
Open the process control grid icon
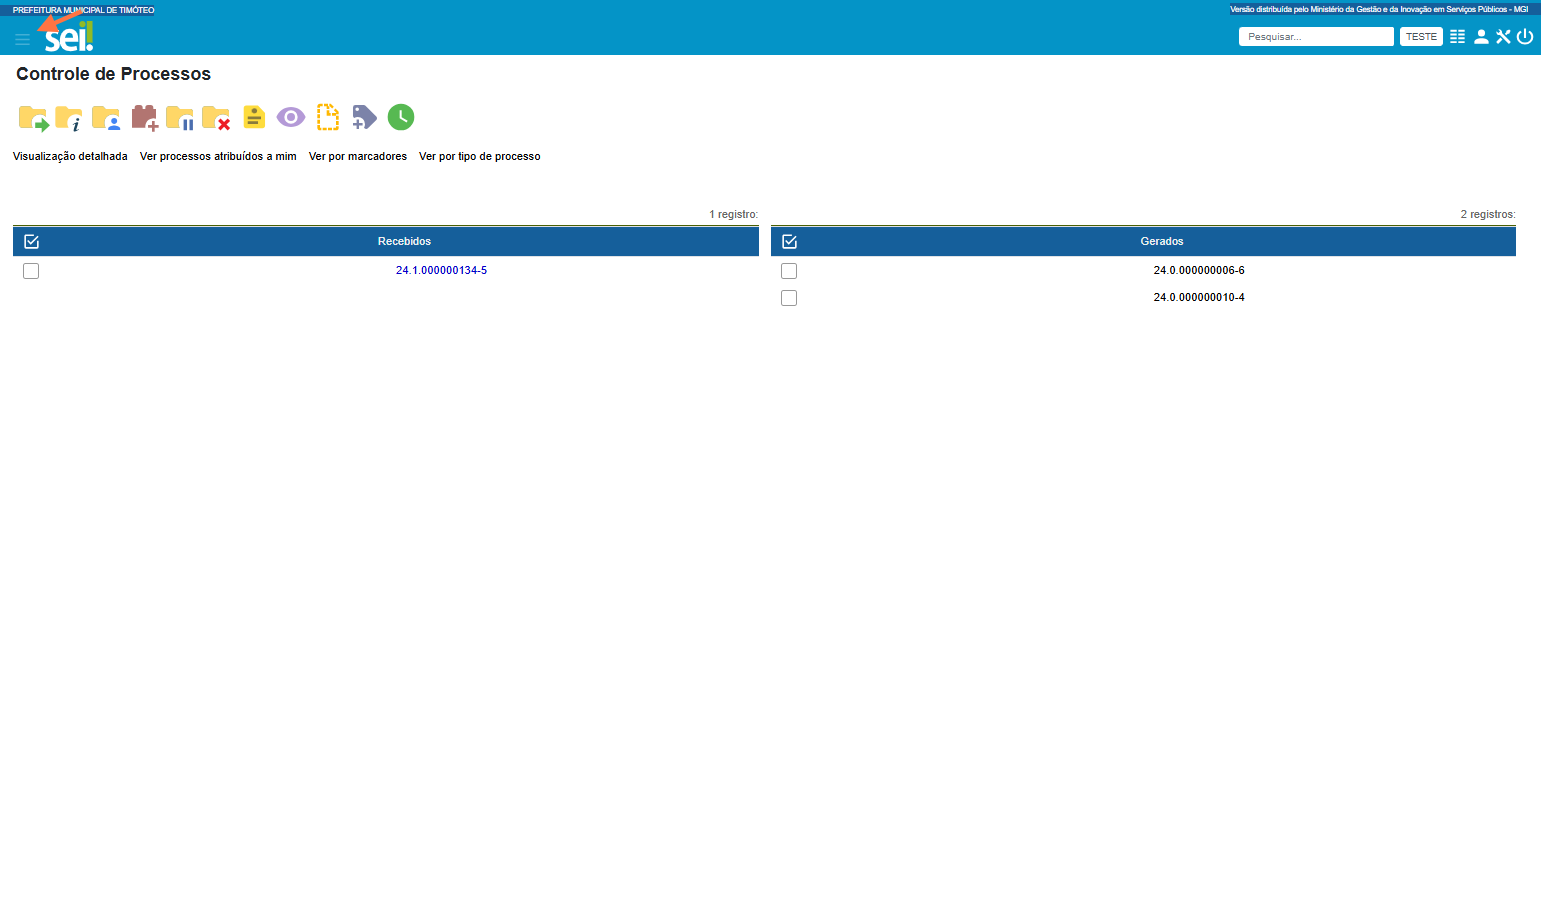[x=1458, y=36]
